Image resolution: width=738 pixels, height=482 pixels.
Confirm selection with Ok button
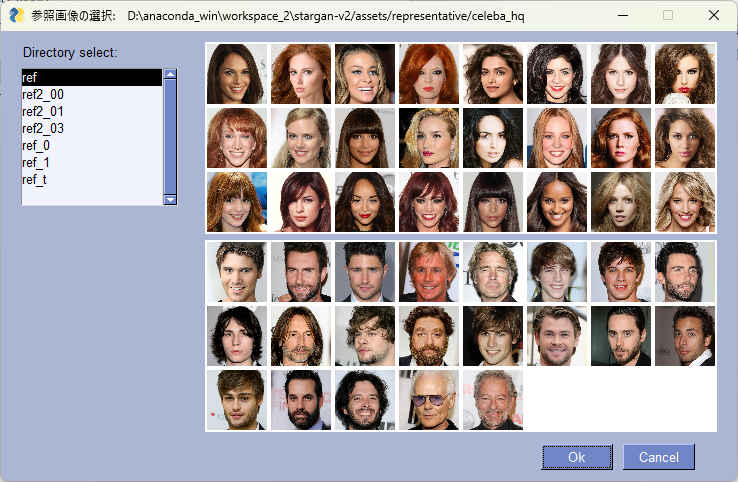point(576,457)
